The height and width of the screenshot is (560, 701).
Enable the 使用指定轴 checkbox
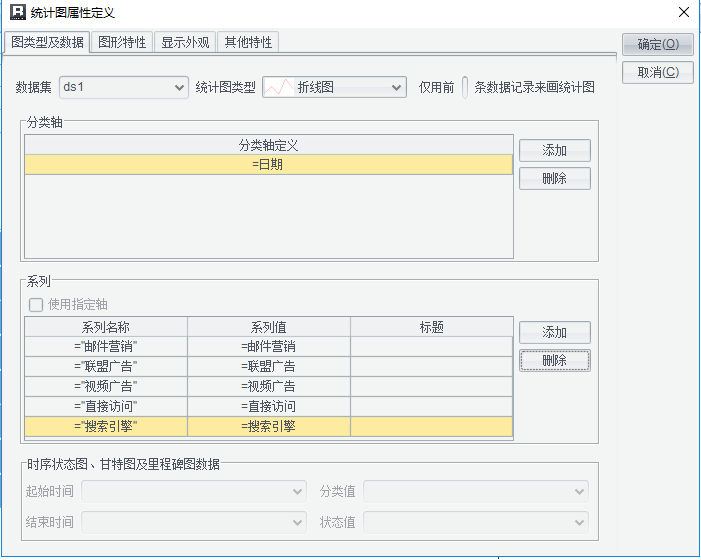tap(36, 304)
